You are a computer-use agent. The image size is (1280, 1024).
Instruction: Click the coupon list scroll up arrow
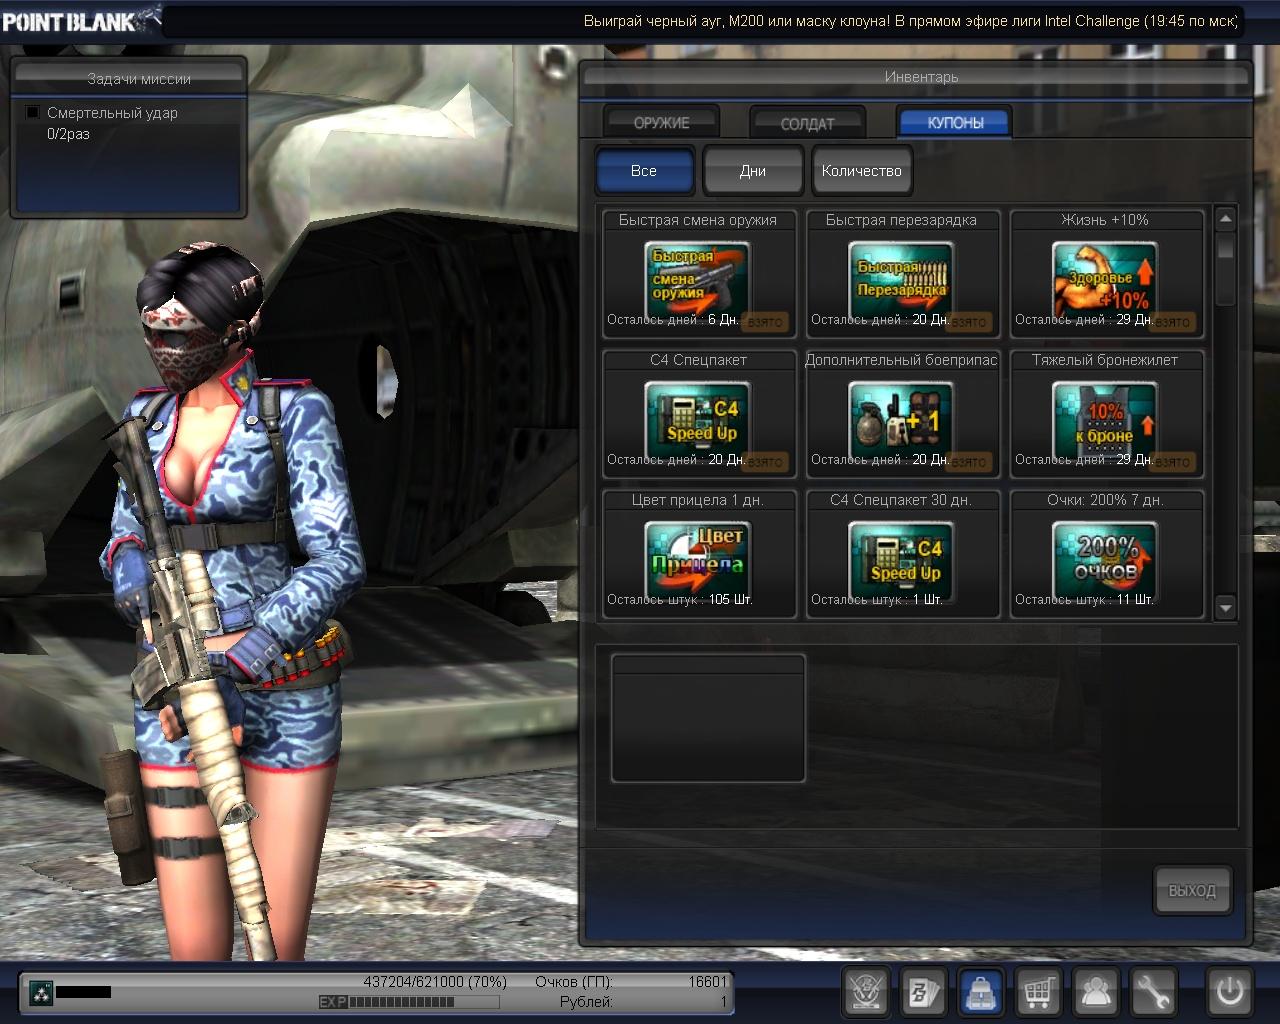(x=1226, y=219)
